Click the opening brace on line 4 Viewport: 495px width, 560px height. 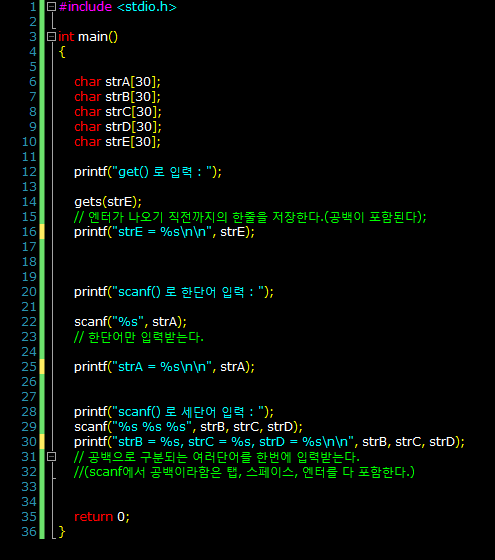(x=62, y=52)
